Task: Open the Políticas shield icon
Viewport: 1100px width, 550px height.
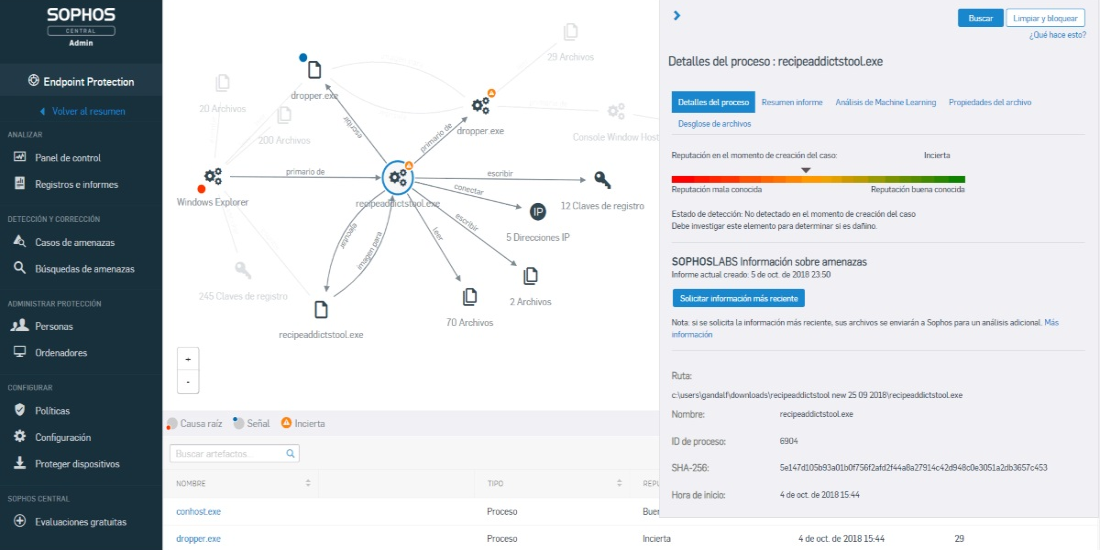Action: coord(20,410)
